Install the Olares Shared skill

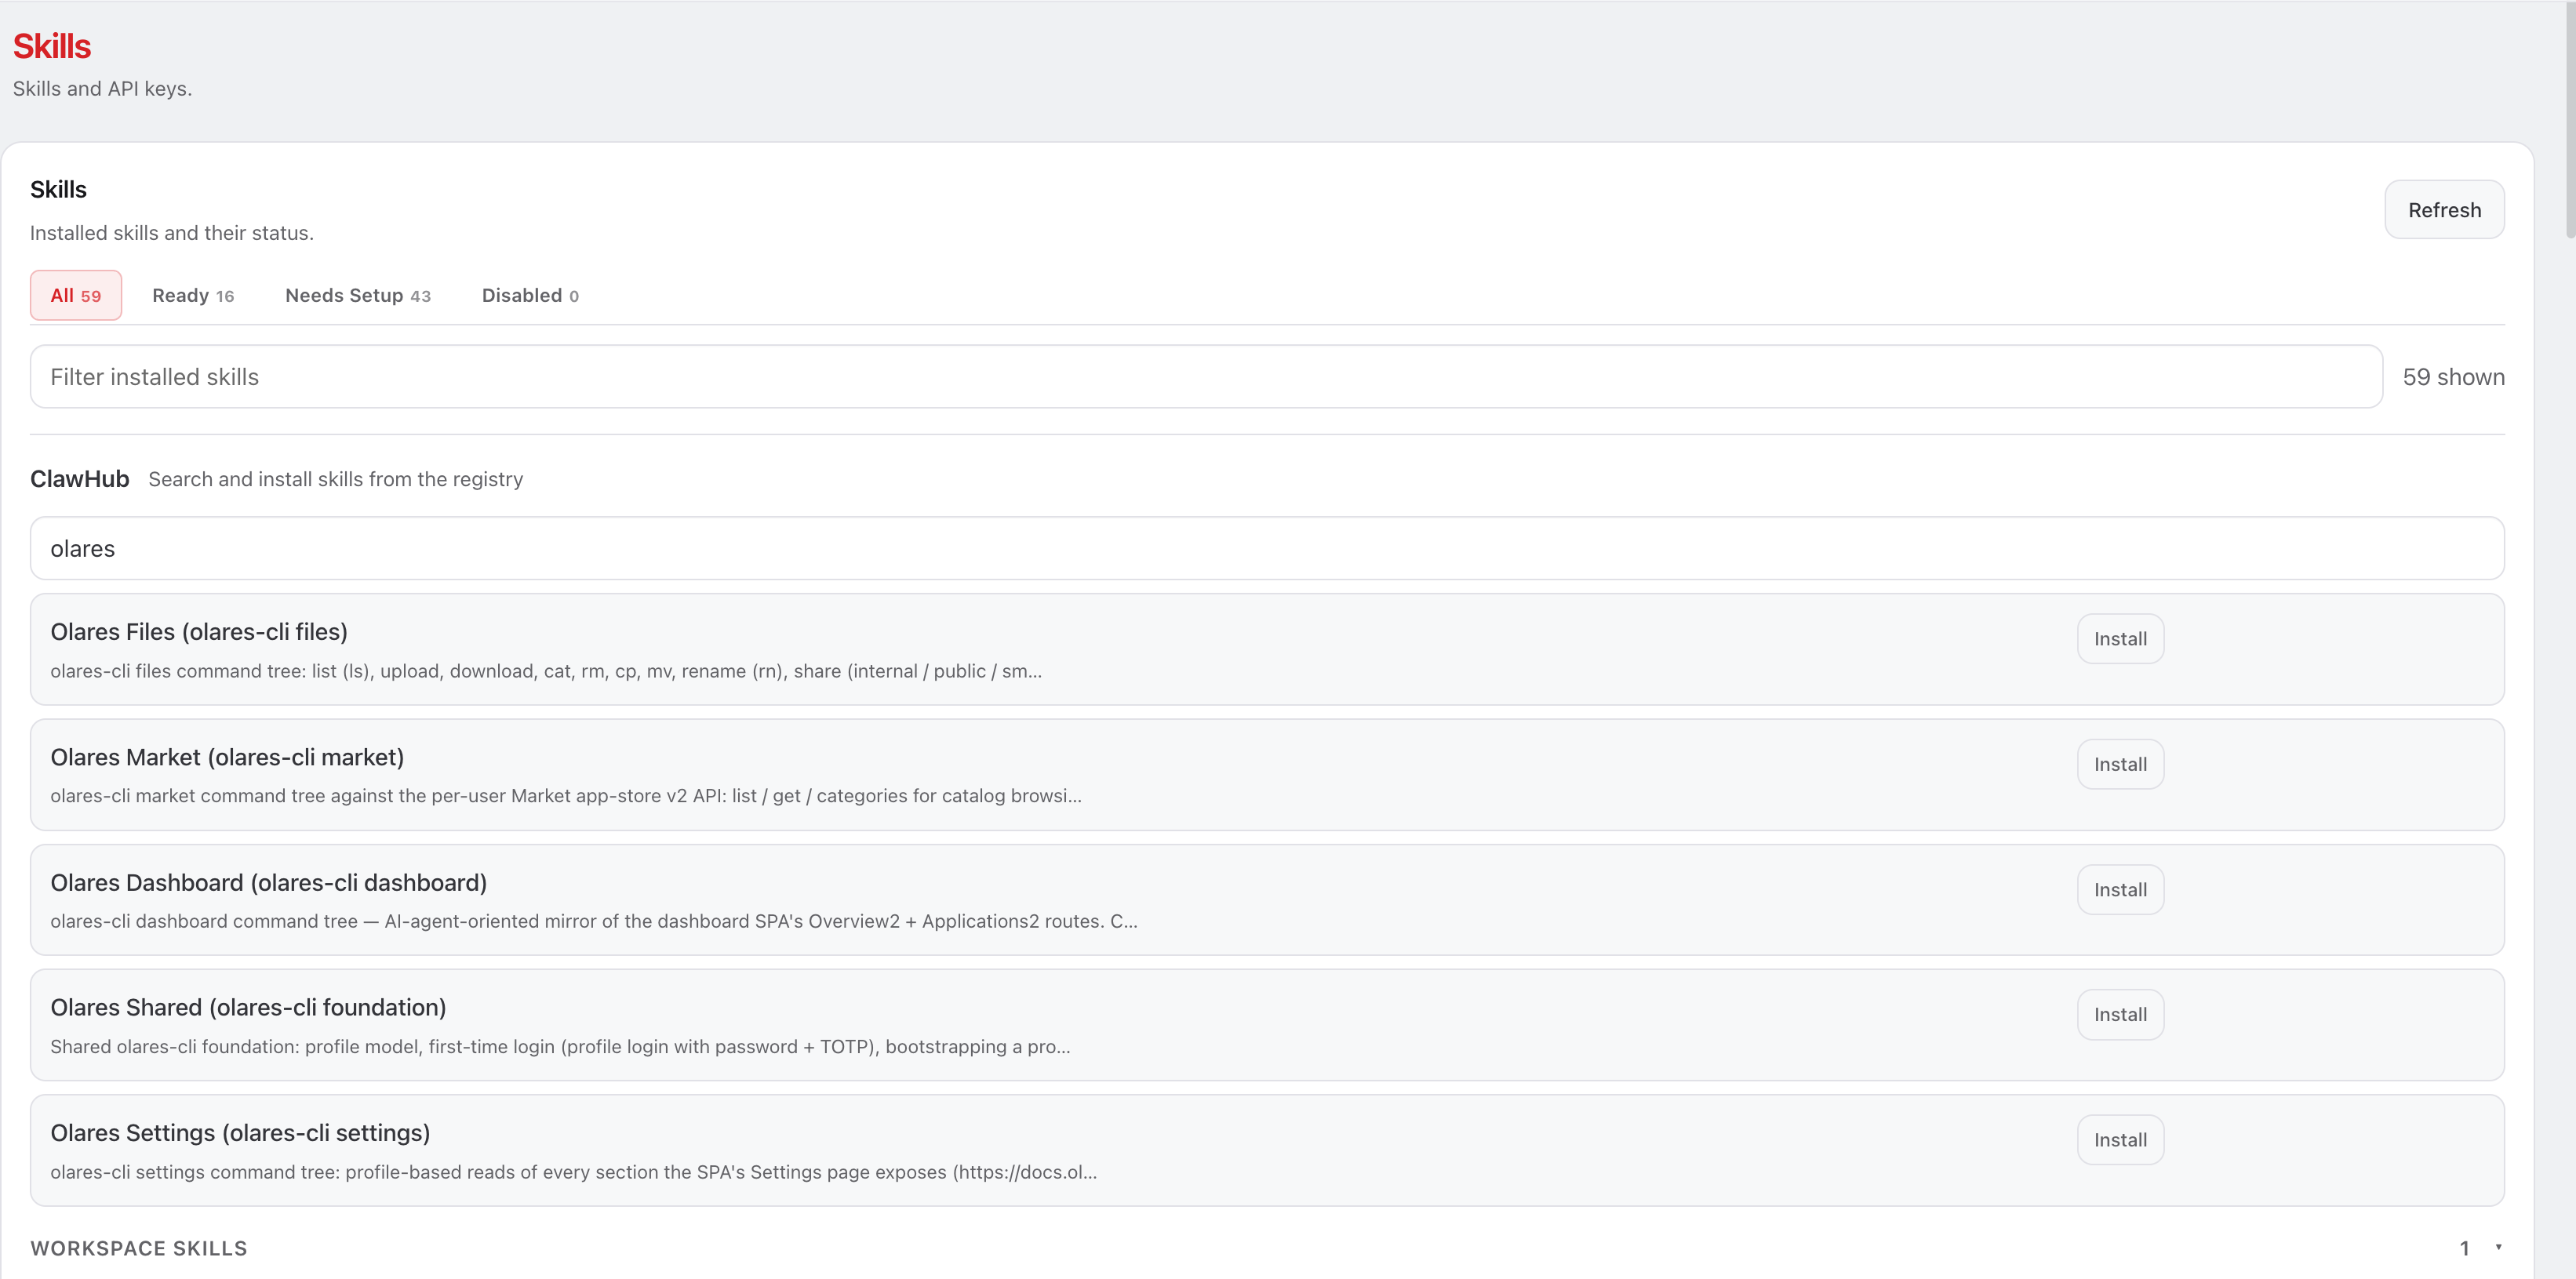coord(2120,1015)
